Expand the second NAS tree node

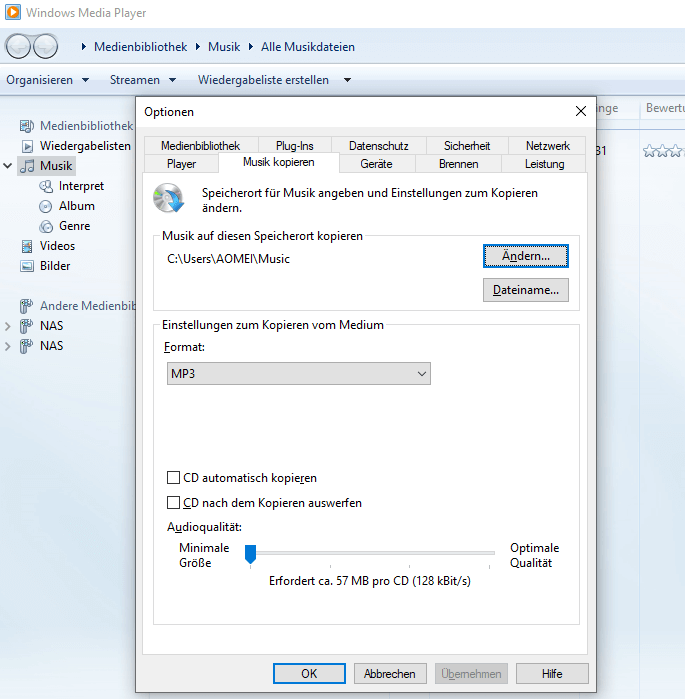[x=8, y=346]
